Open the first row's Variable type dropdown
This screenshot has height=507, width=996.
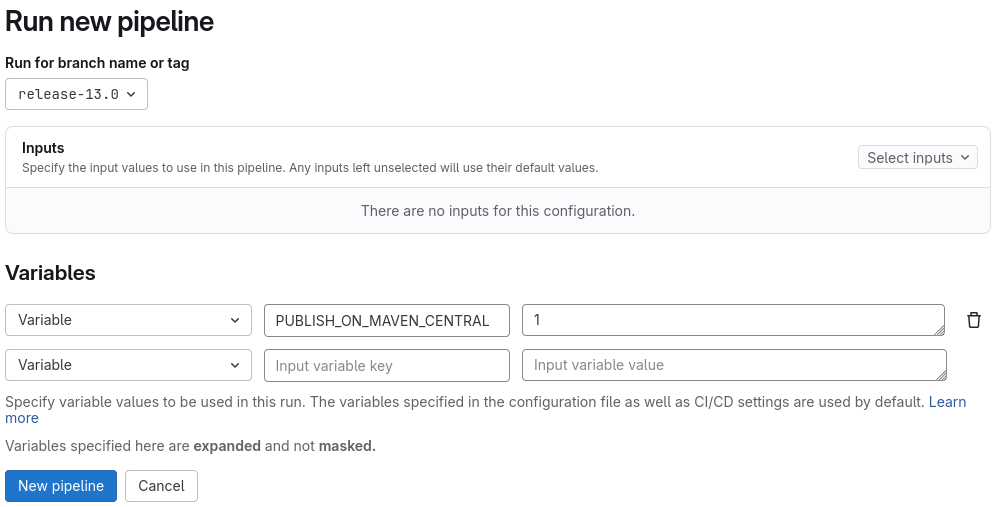pyautogui.click(x=128, y=320)
